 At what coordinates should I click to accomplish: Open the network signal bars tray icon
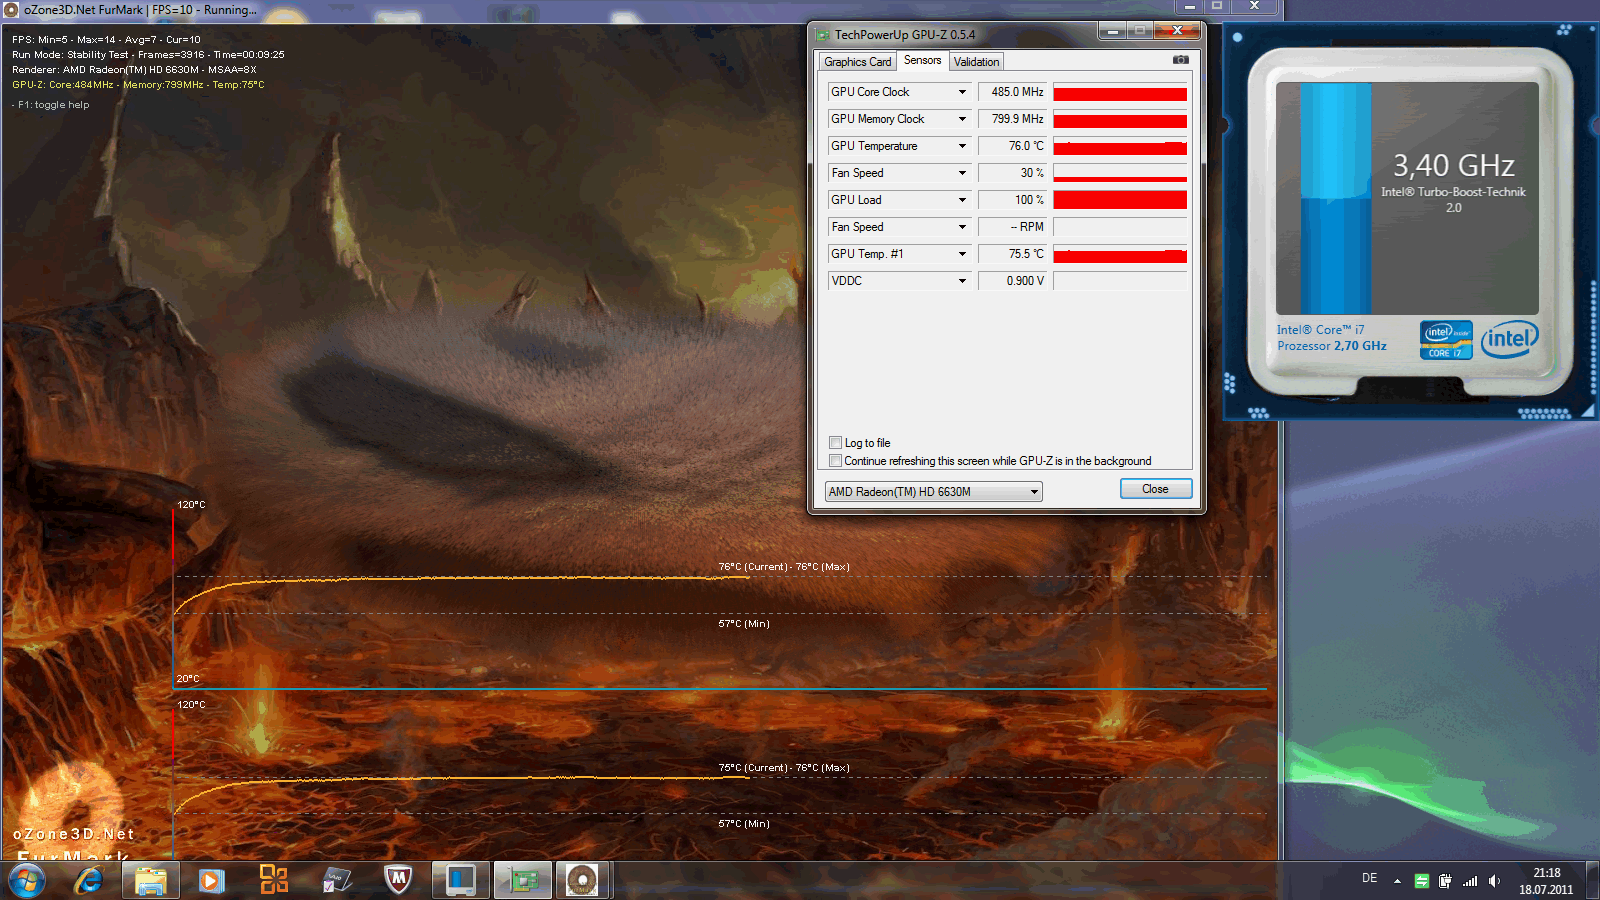(1469, 881)
